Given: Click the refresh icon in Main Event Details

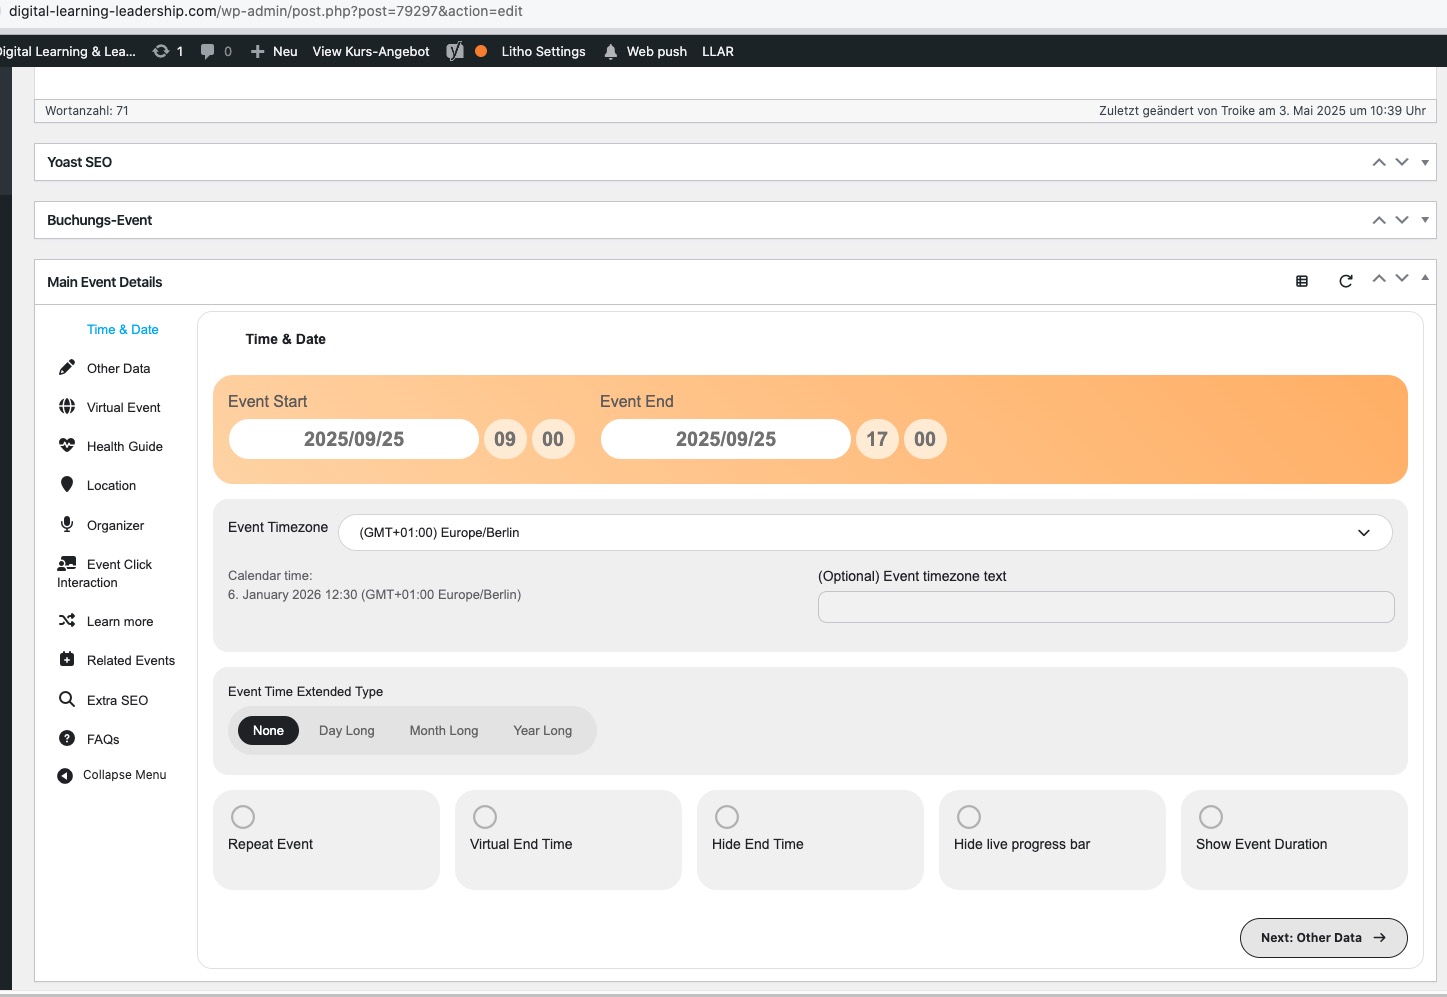Looking at the screenshot, I should pyautogui.click(x=1345, y=282).
